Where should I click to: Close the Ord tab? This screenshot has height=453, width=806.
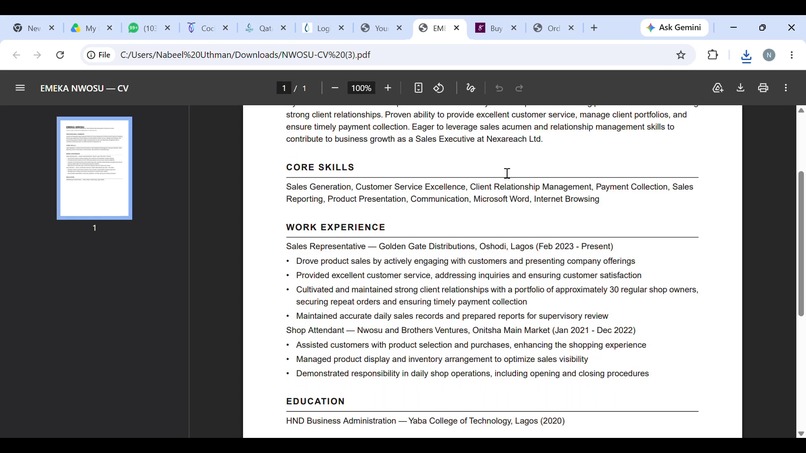(571, 28)
